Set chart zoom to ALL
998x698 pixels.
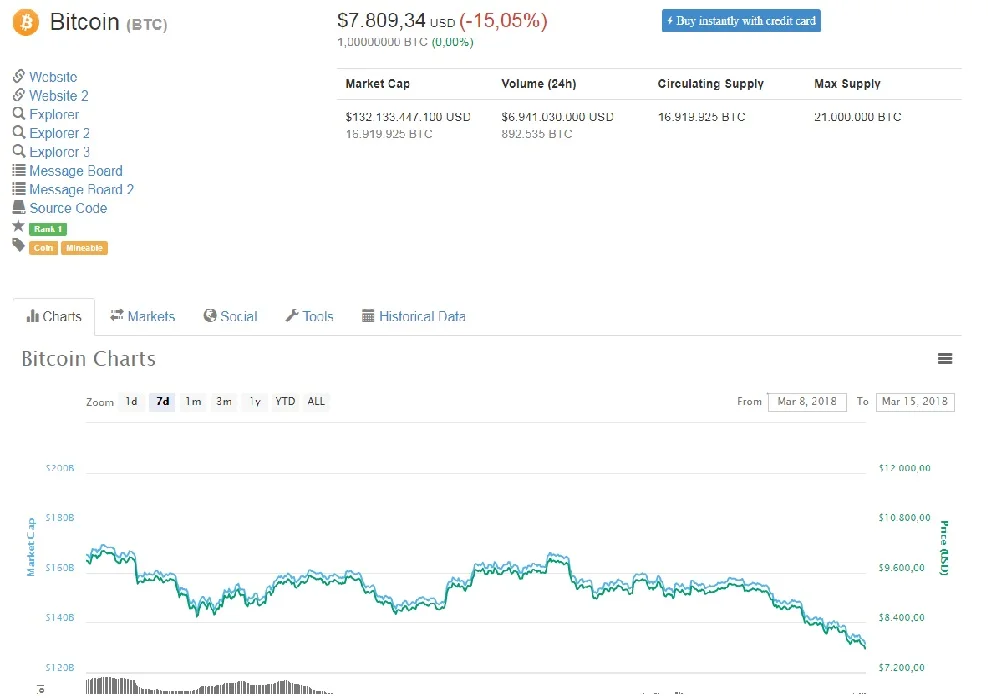coord(316,401)
